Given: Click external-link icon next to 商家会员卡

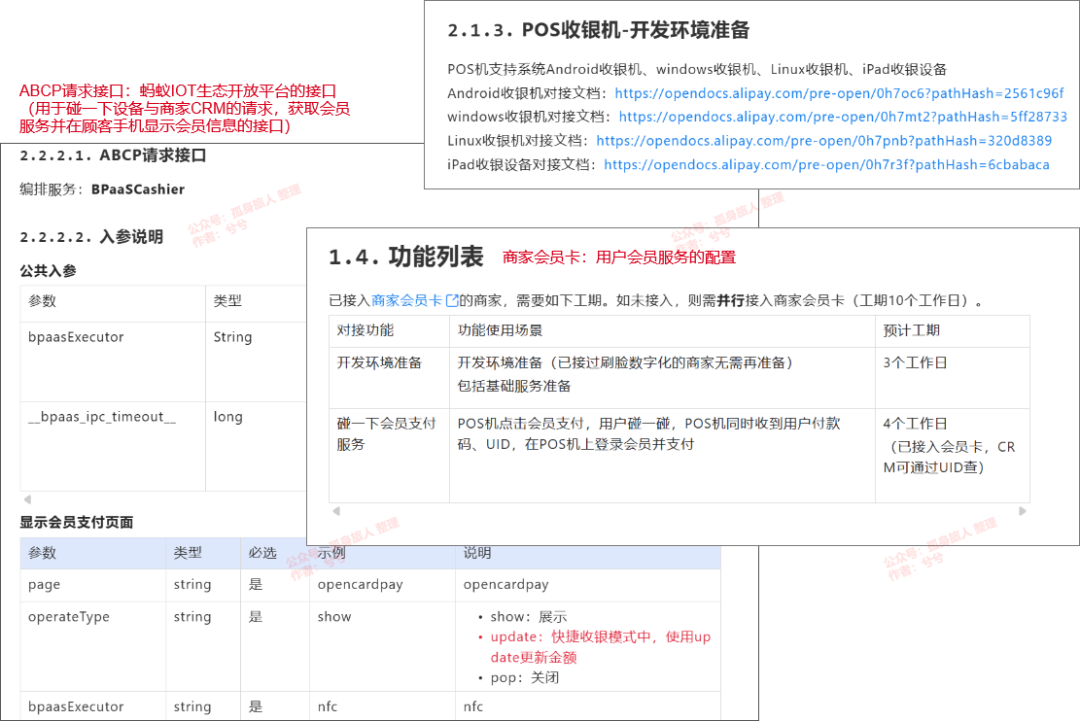Looking at the screenshot, I should coord(452,300).
